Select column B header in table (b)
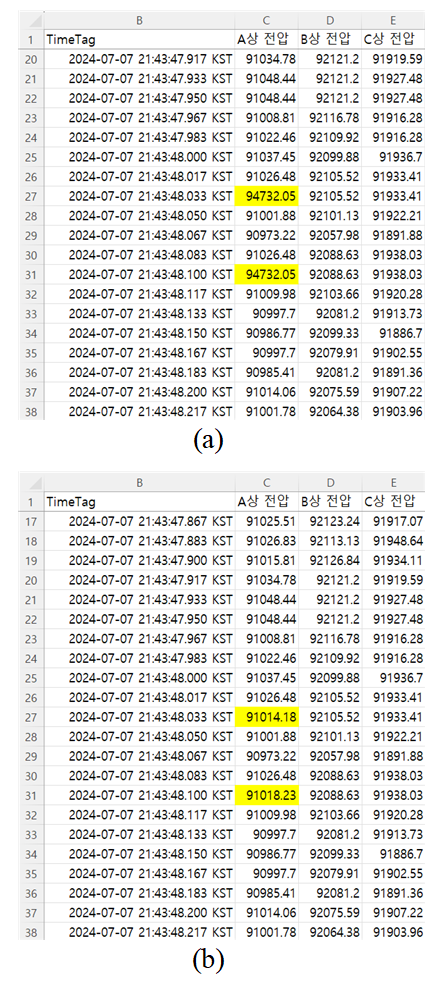The width and height of the screenshot is (439, 988). click(140, 483)
